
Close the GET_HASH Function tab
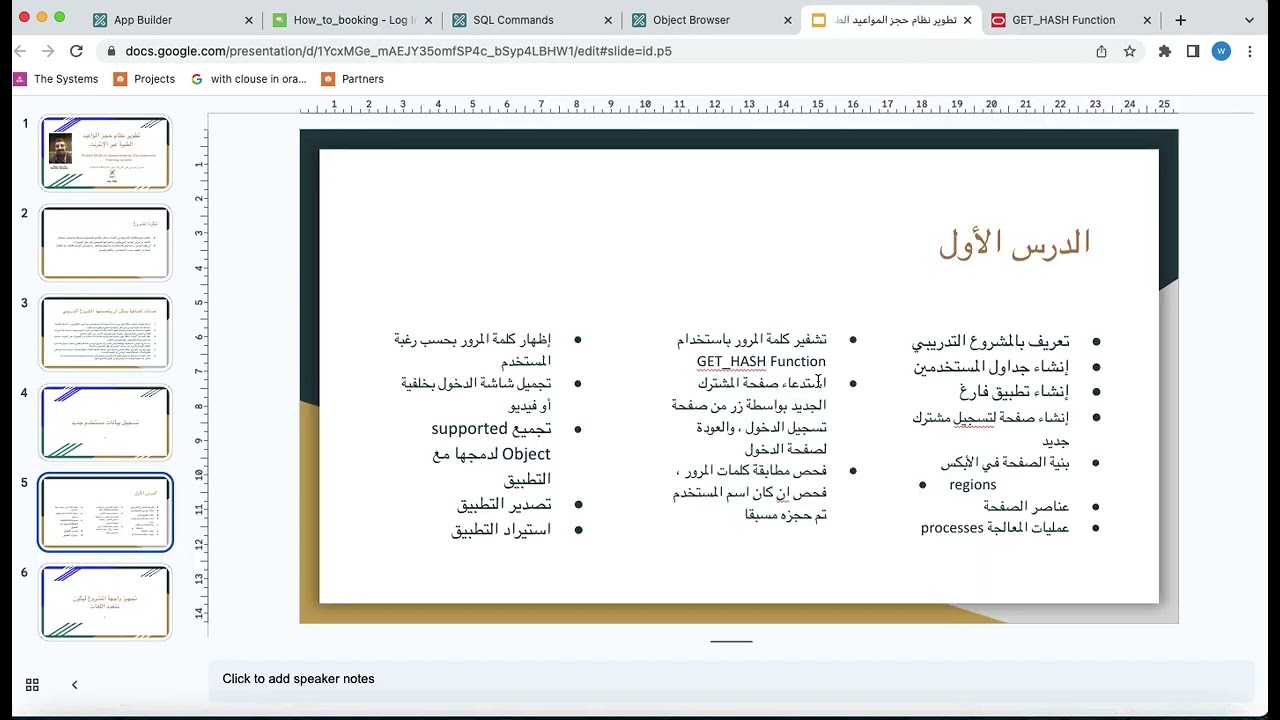[x=1146, y=20]
